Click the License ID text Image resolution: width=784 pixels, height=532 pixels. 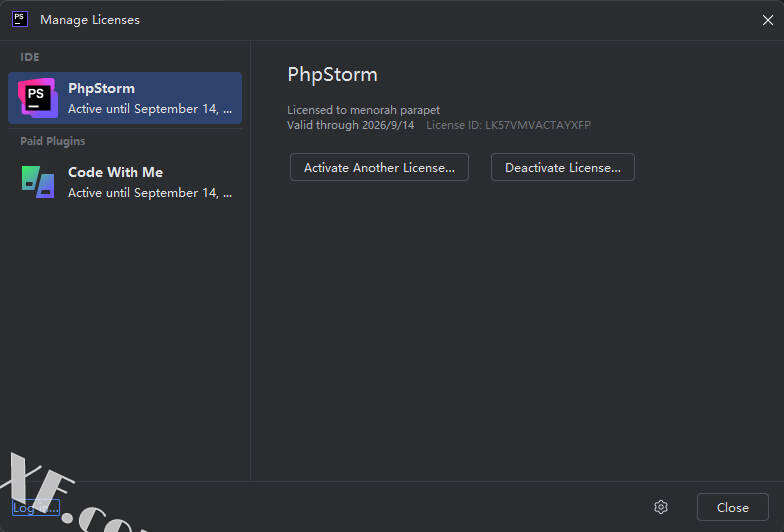(x=508, y=125)
